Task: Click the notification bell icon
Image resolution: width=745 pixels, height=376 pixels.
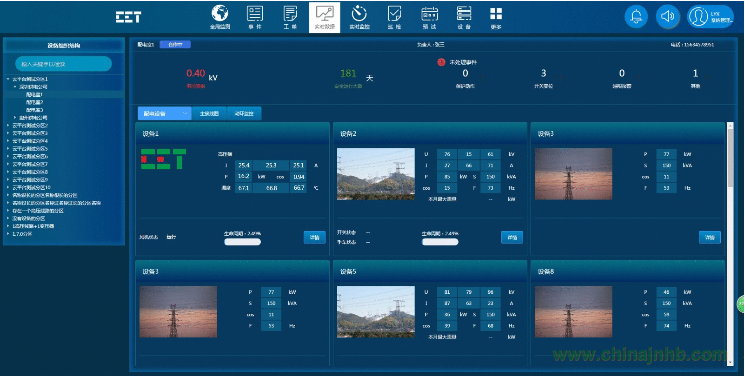Action: (636, 17)
